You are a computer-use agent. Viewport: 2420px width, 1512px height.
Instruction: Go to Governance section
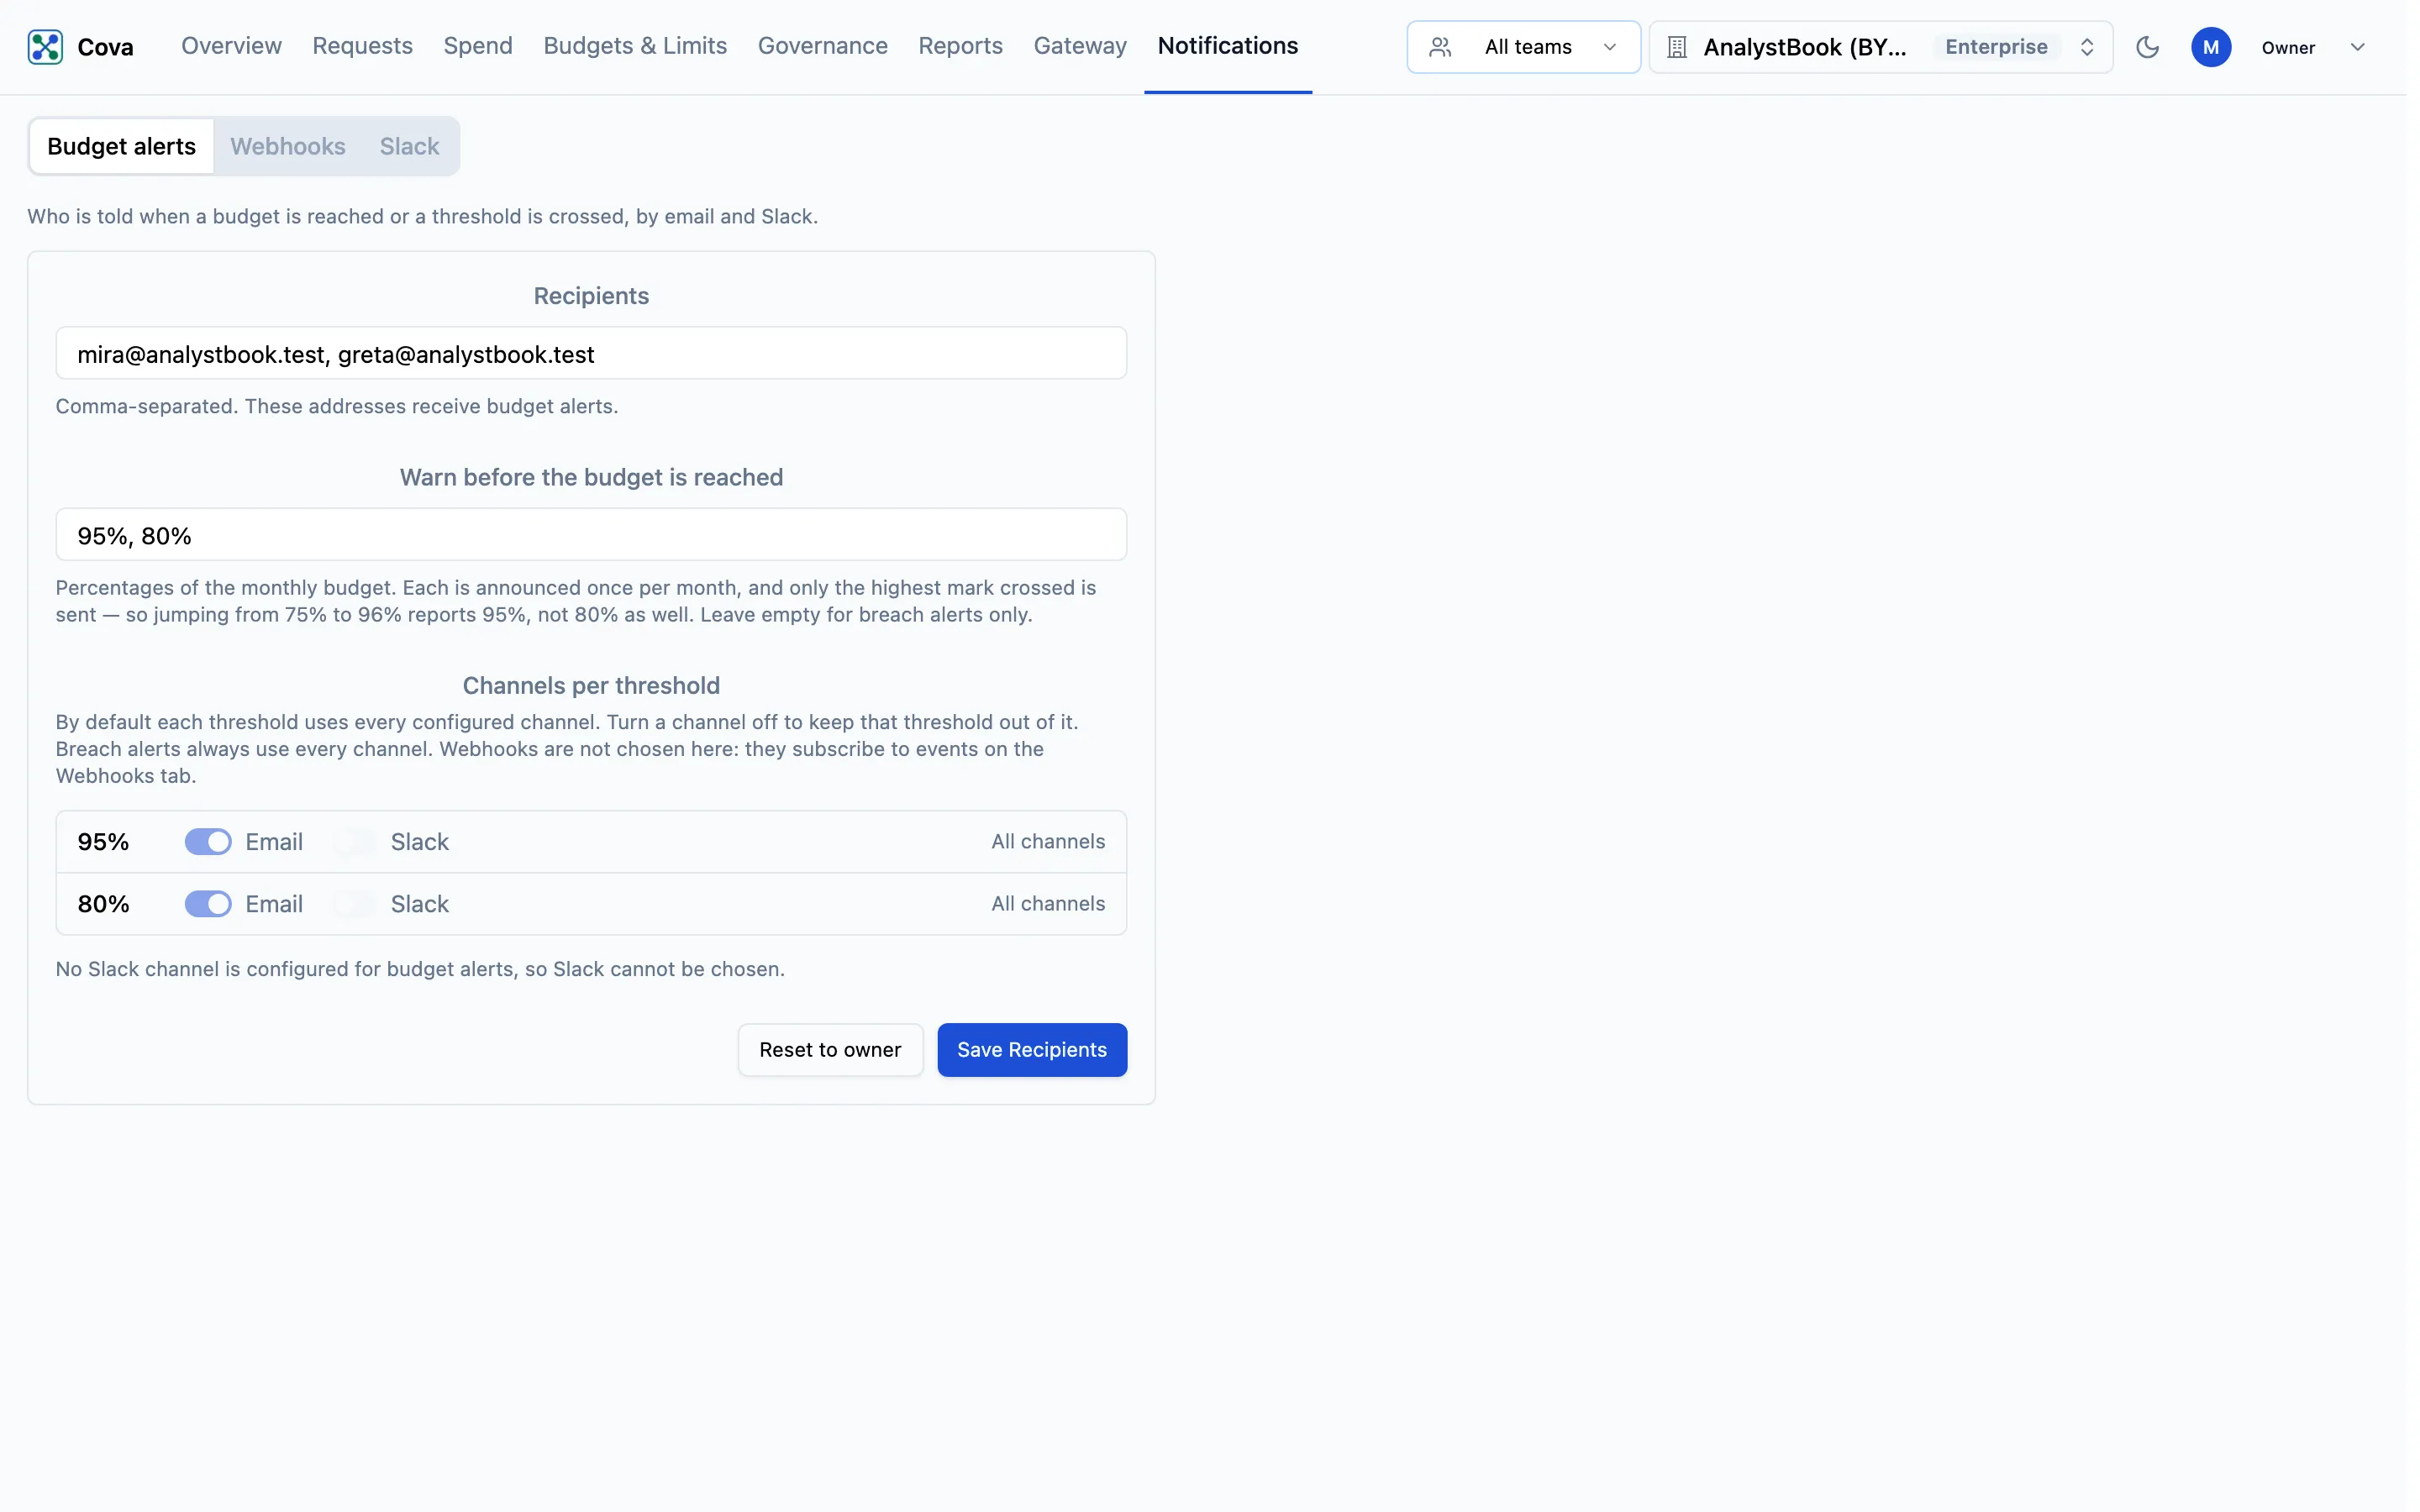tap(822, 46)
